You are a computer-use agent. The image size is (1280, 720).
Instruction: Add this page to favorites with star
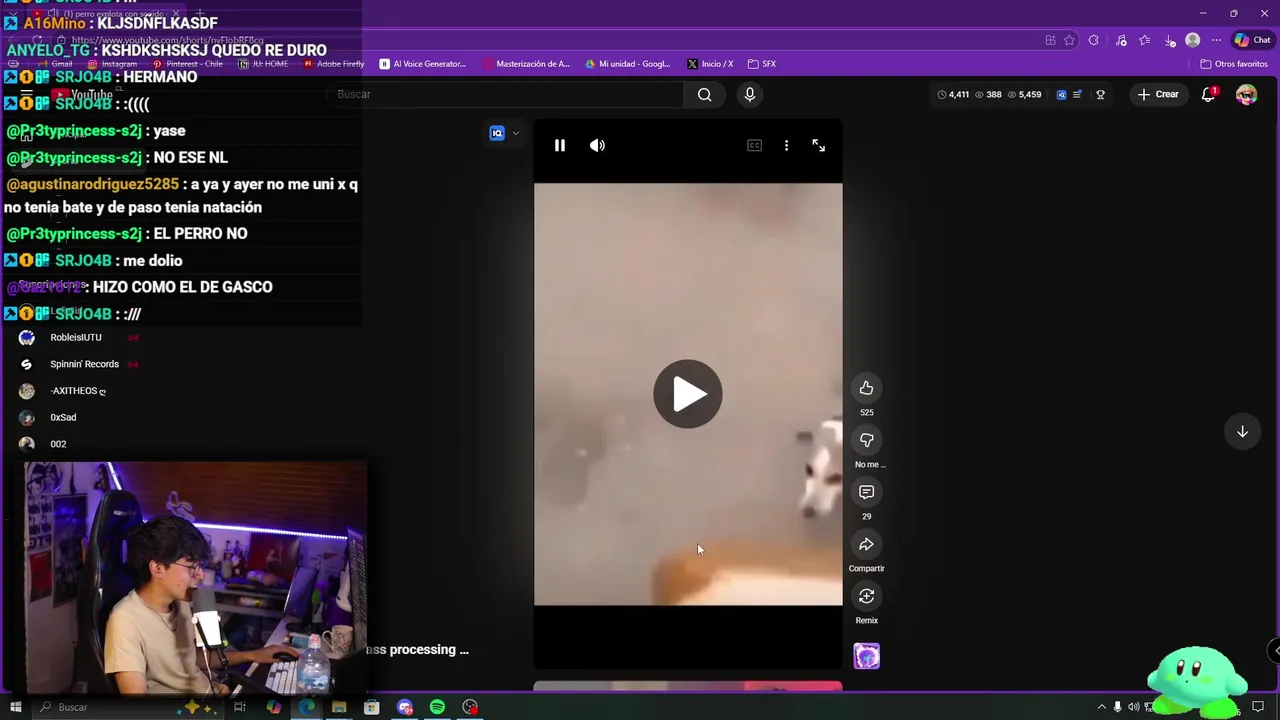[x=1069, y=40]
